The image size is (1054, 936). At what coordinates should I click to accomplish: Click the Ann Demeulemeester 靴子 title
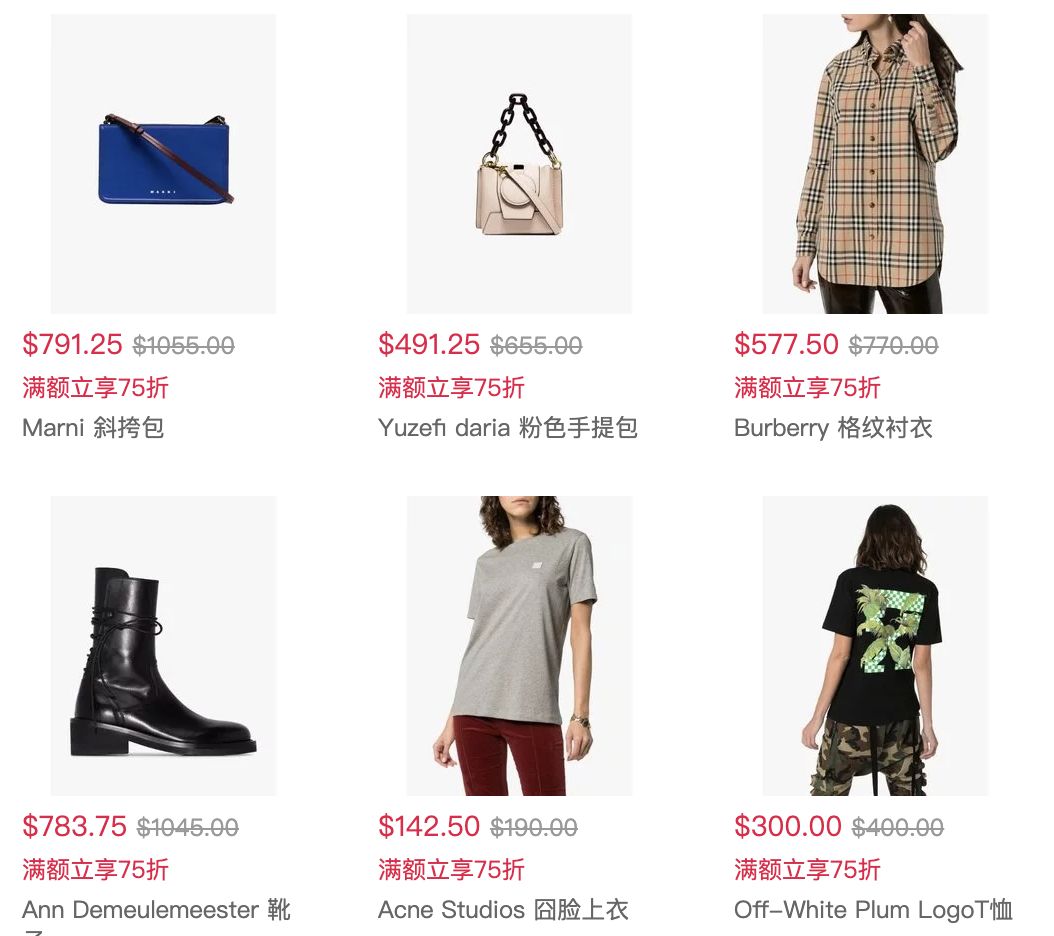pyautogui.click(x=156, y=916)
